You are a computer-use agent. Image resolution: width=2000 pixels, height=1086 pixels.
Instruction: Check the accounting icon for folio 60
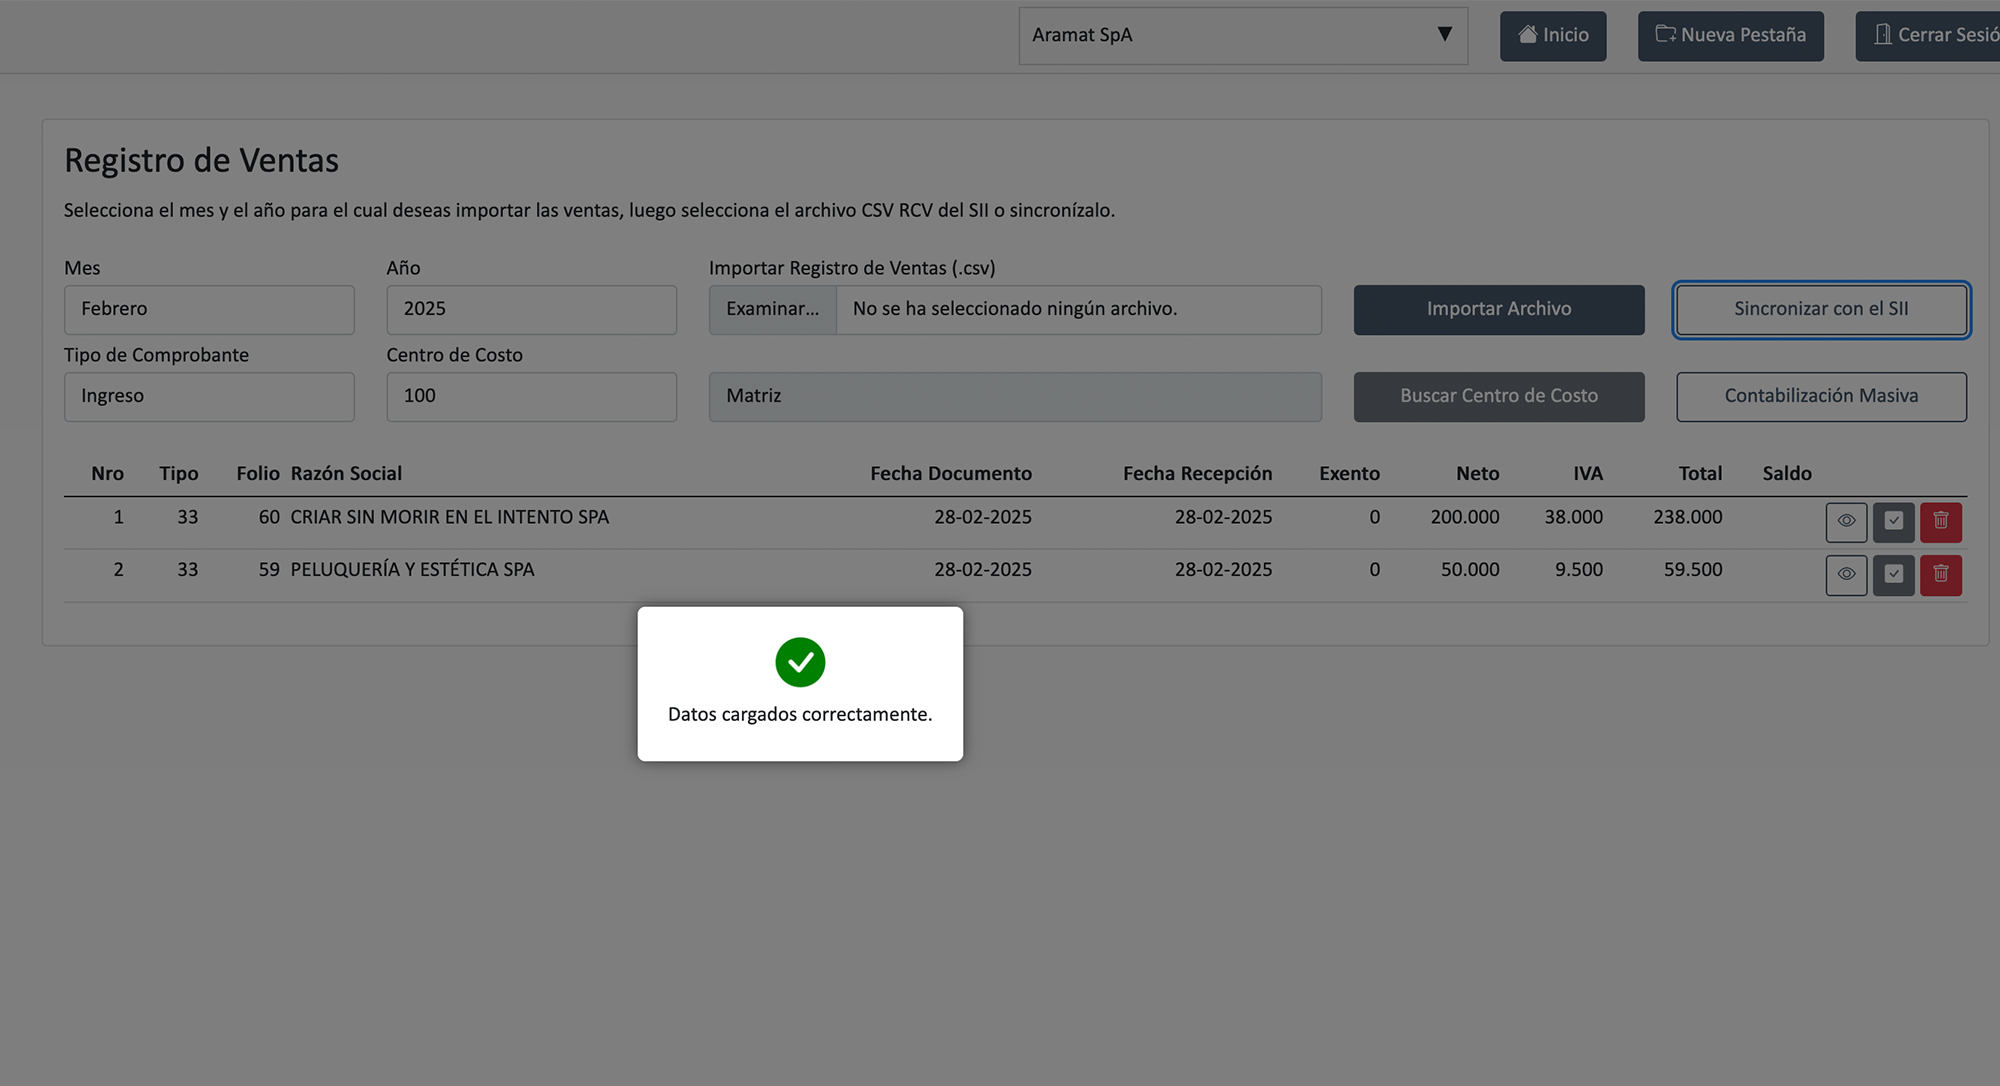[1893, 521]
